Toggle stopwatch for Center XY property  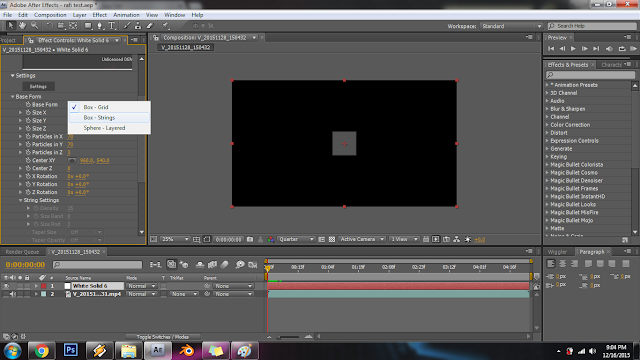tap(28, 160)
